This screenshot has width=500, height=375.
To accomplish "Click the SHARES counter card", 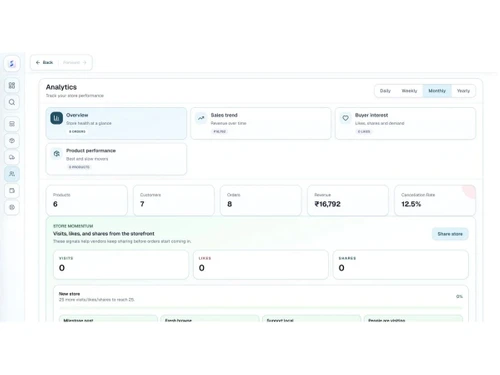I will click(x=401, y=265).
